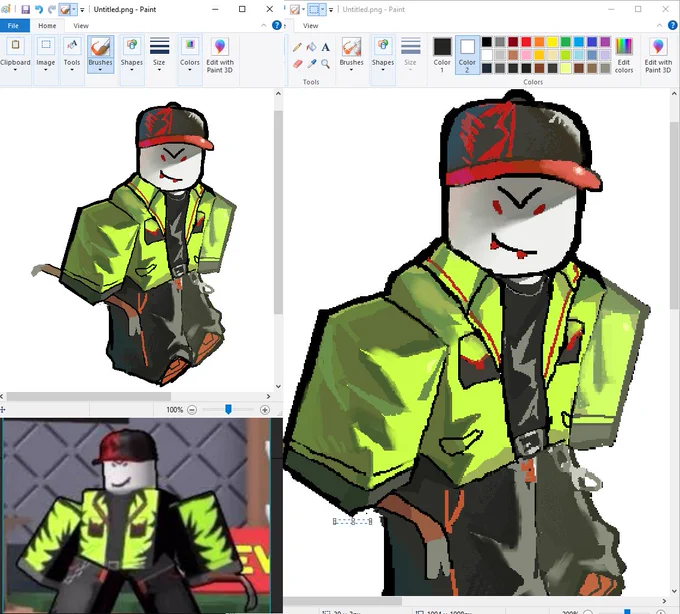Pick the black color swatch
The height and width of the screenshot is (614, 680).
click(x=487, y=42)
